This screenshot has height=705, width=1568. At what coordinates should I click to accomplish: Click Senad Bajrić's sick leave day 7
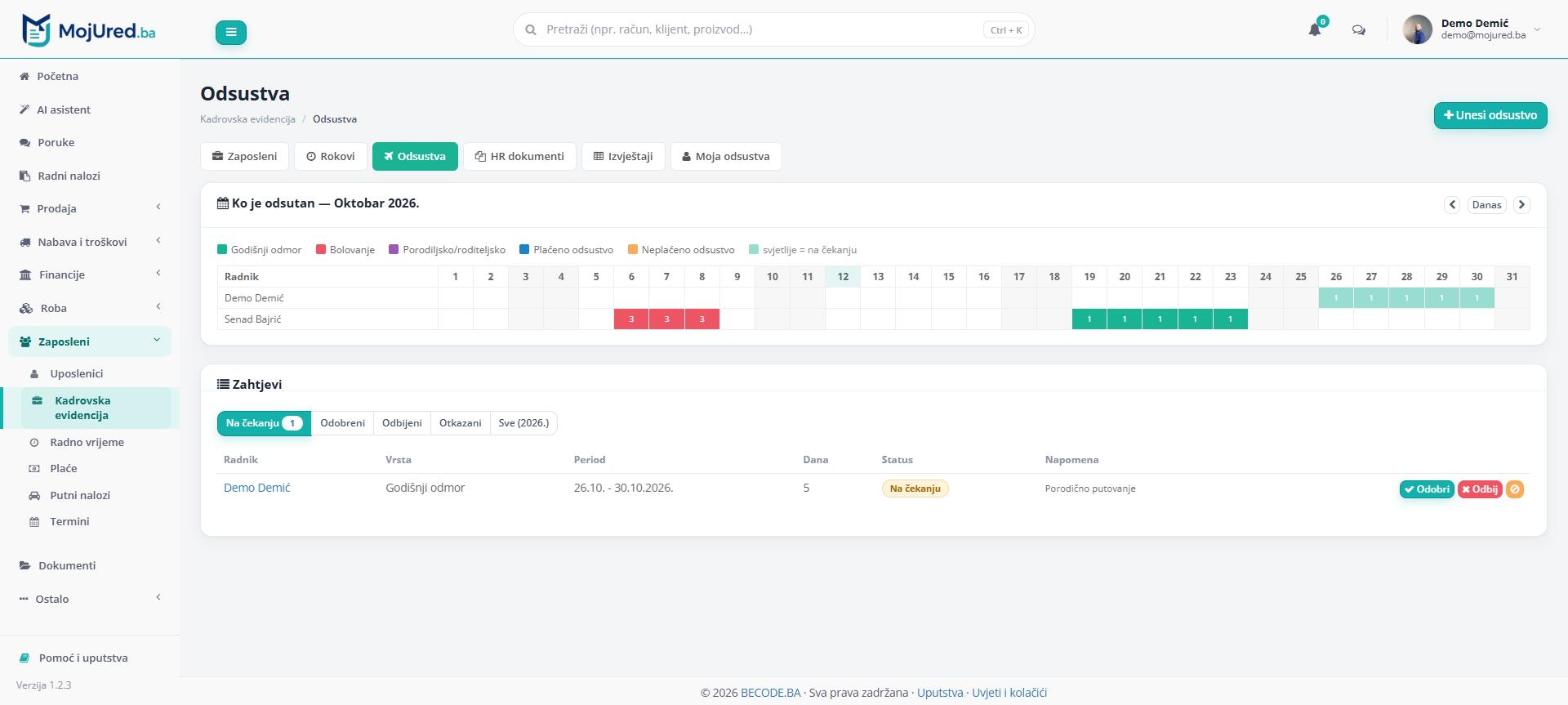pyautogui.click(x=667, y=319)
